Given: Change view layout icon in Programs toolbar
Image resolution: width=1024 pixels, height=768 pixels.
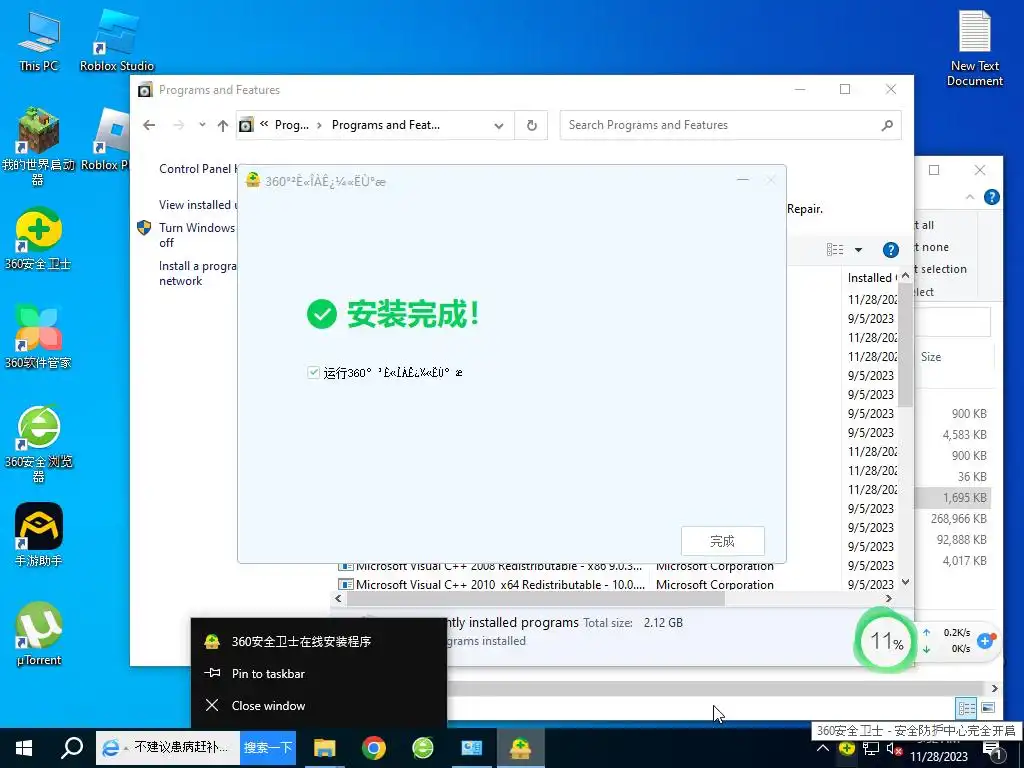Looking at the screenshot, I should (835, 249).
